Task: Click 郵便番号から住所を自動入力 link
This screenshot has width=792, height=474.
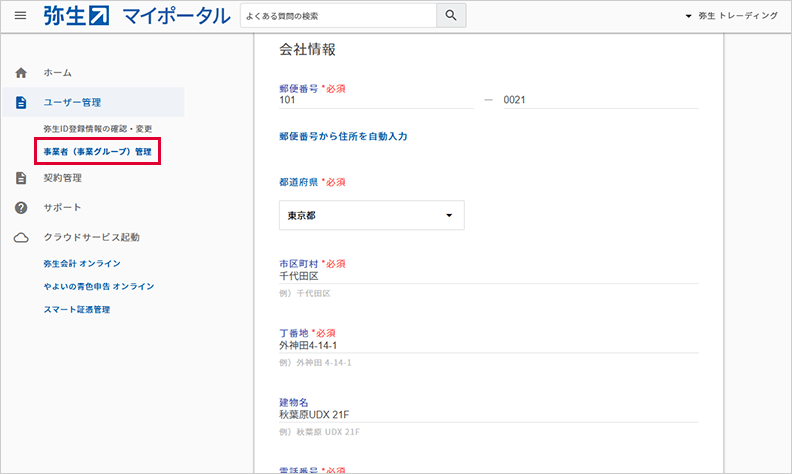Action: tap(343, 136)
